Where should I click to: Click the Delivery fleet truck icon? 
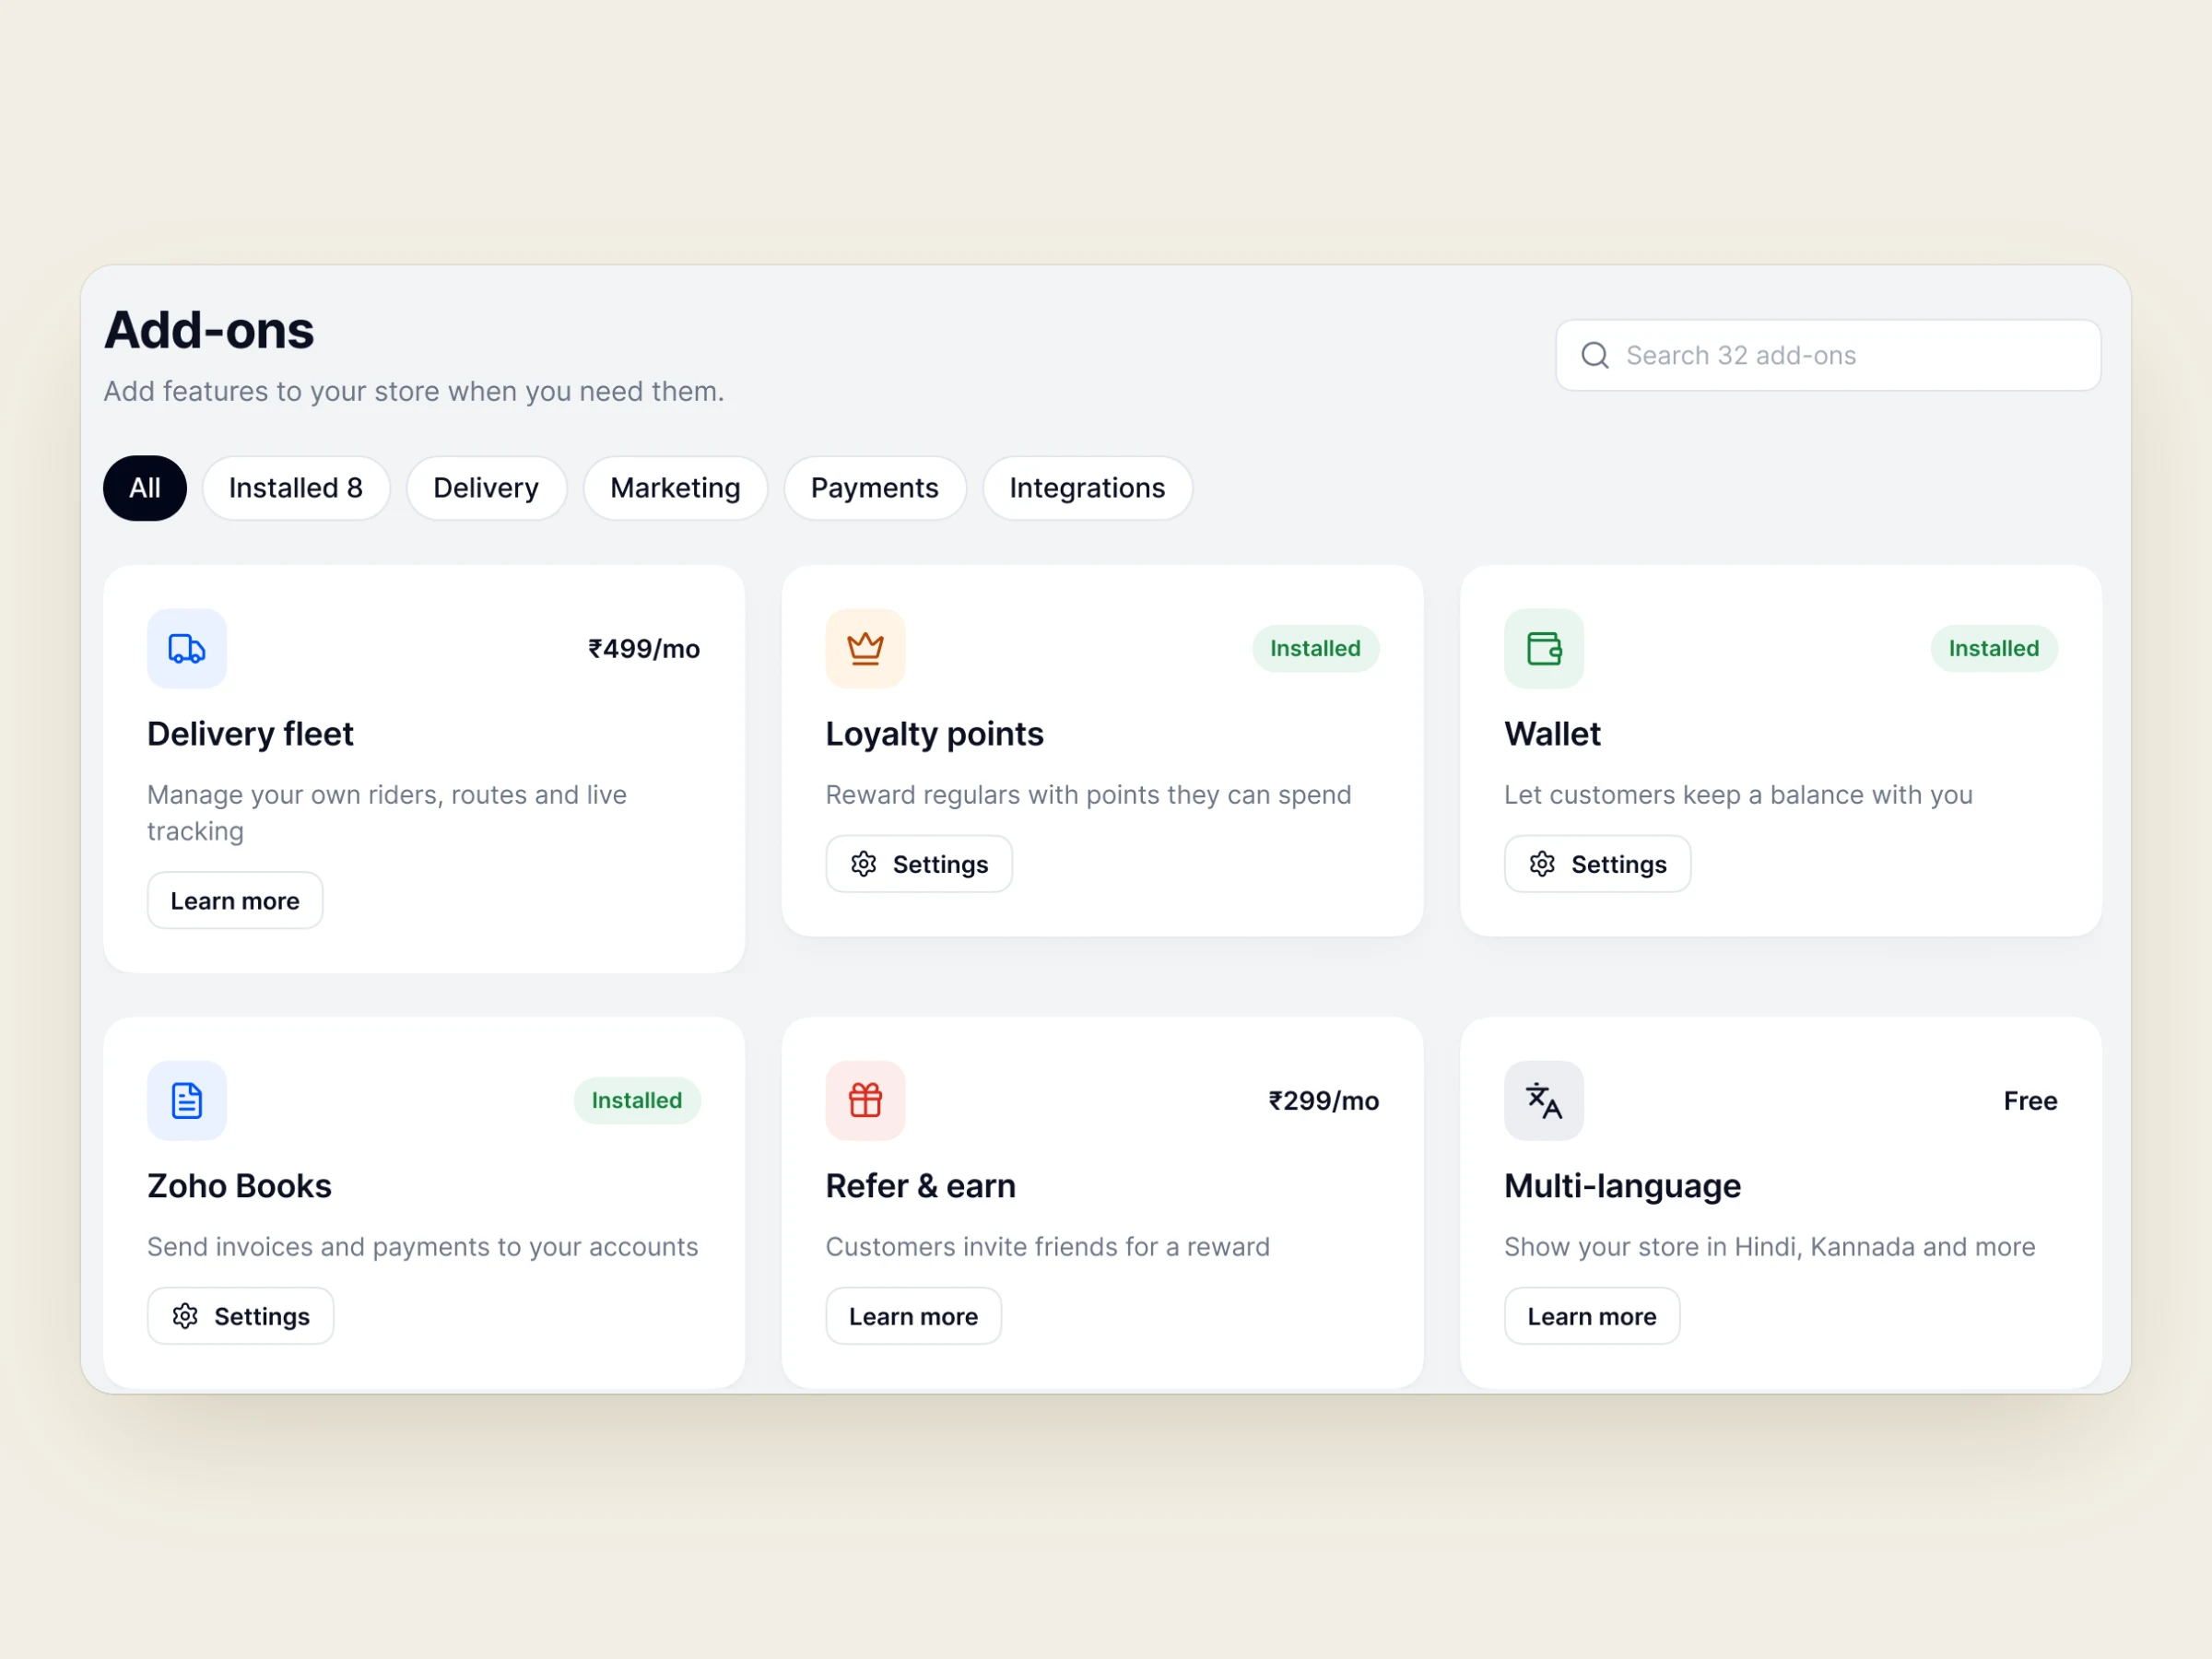click(x=187, y=648)
